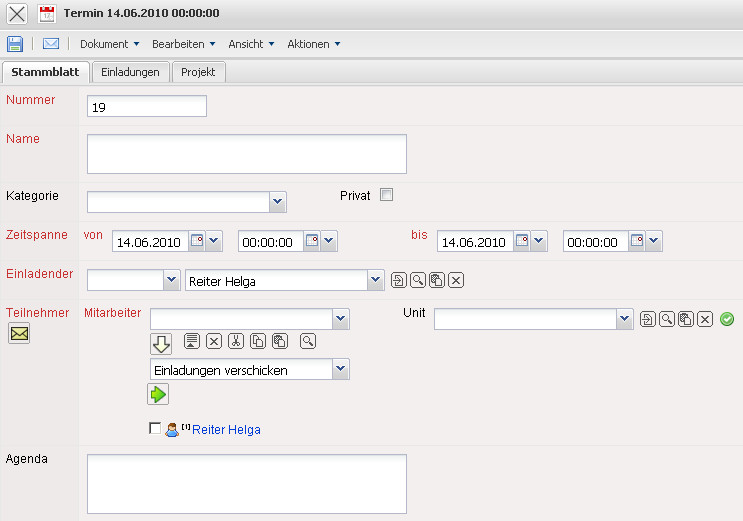This screenshot has width=743, height=521.
Task: Open the Kategorie dropdown
Action: point(277,203)
